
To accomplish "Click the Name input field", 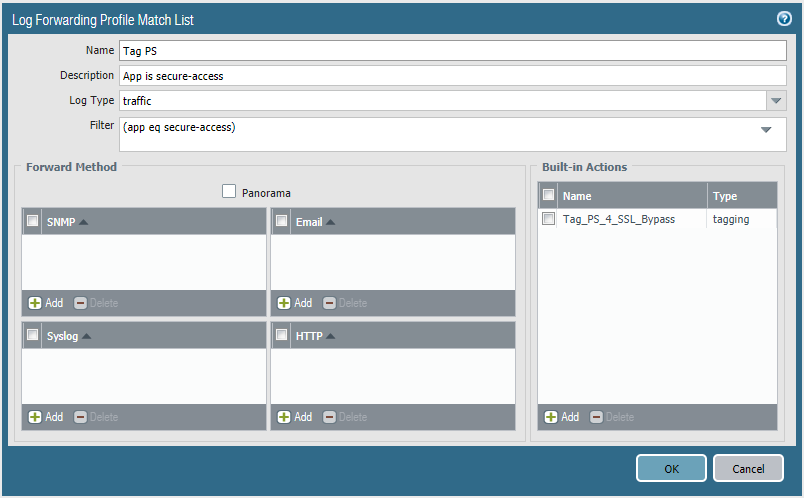I will (x=452, y=51).
